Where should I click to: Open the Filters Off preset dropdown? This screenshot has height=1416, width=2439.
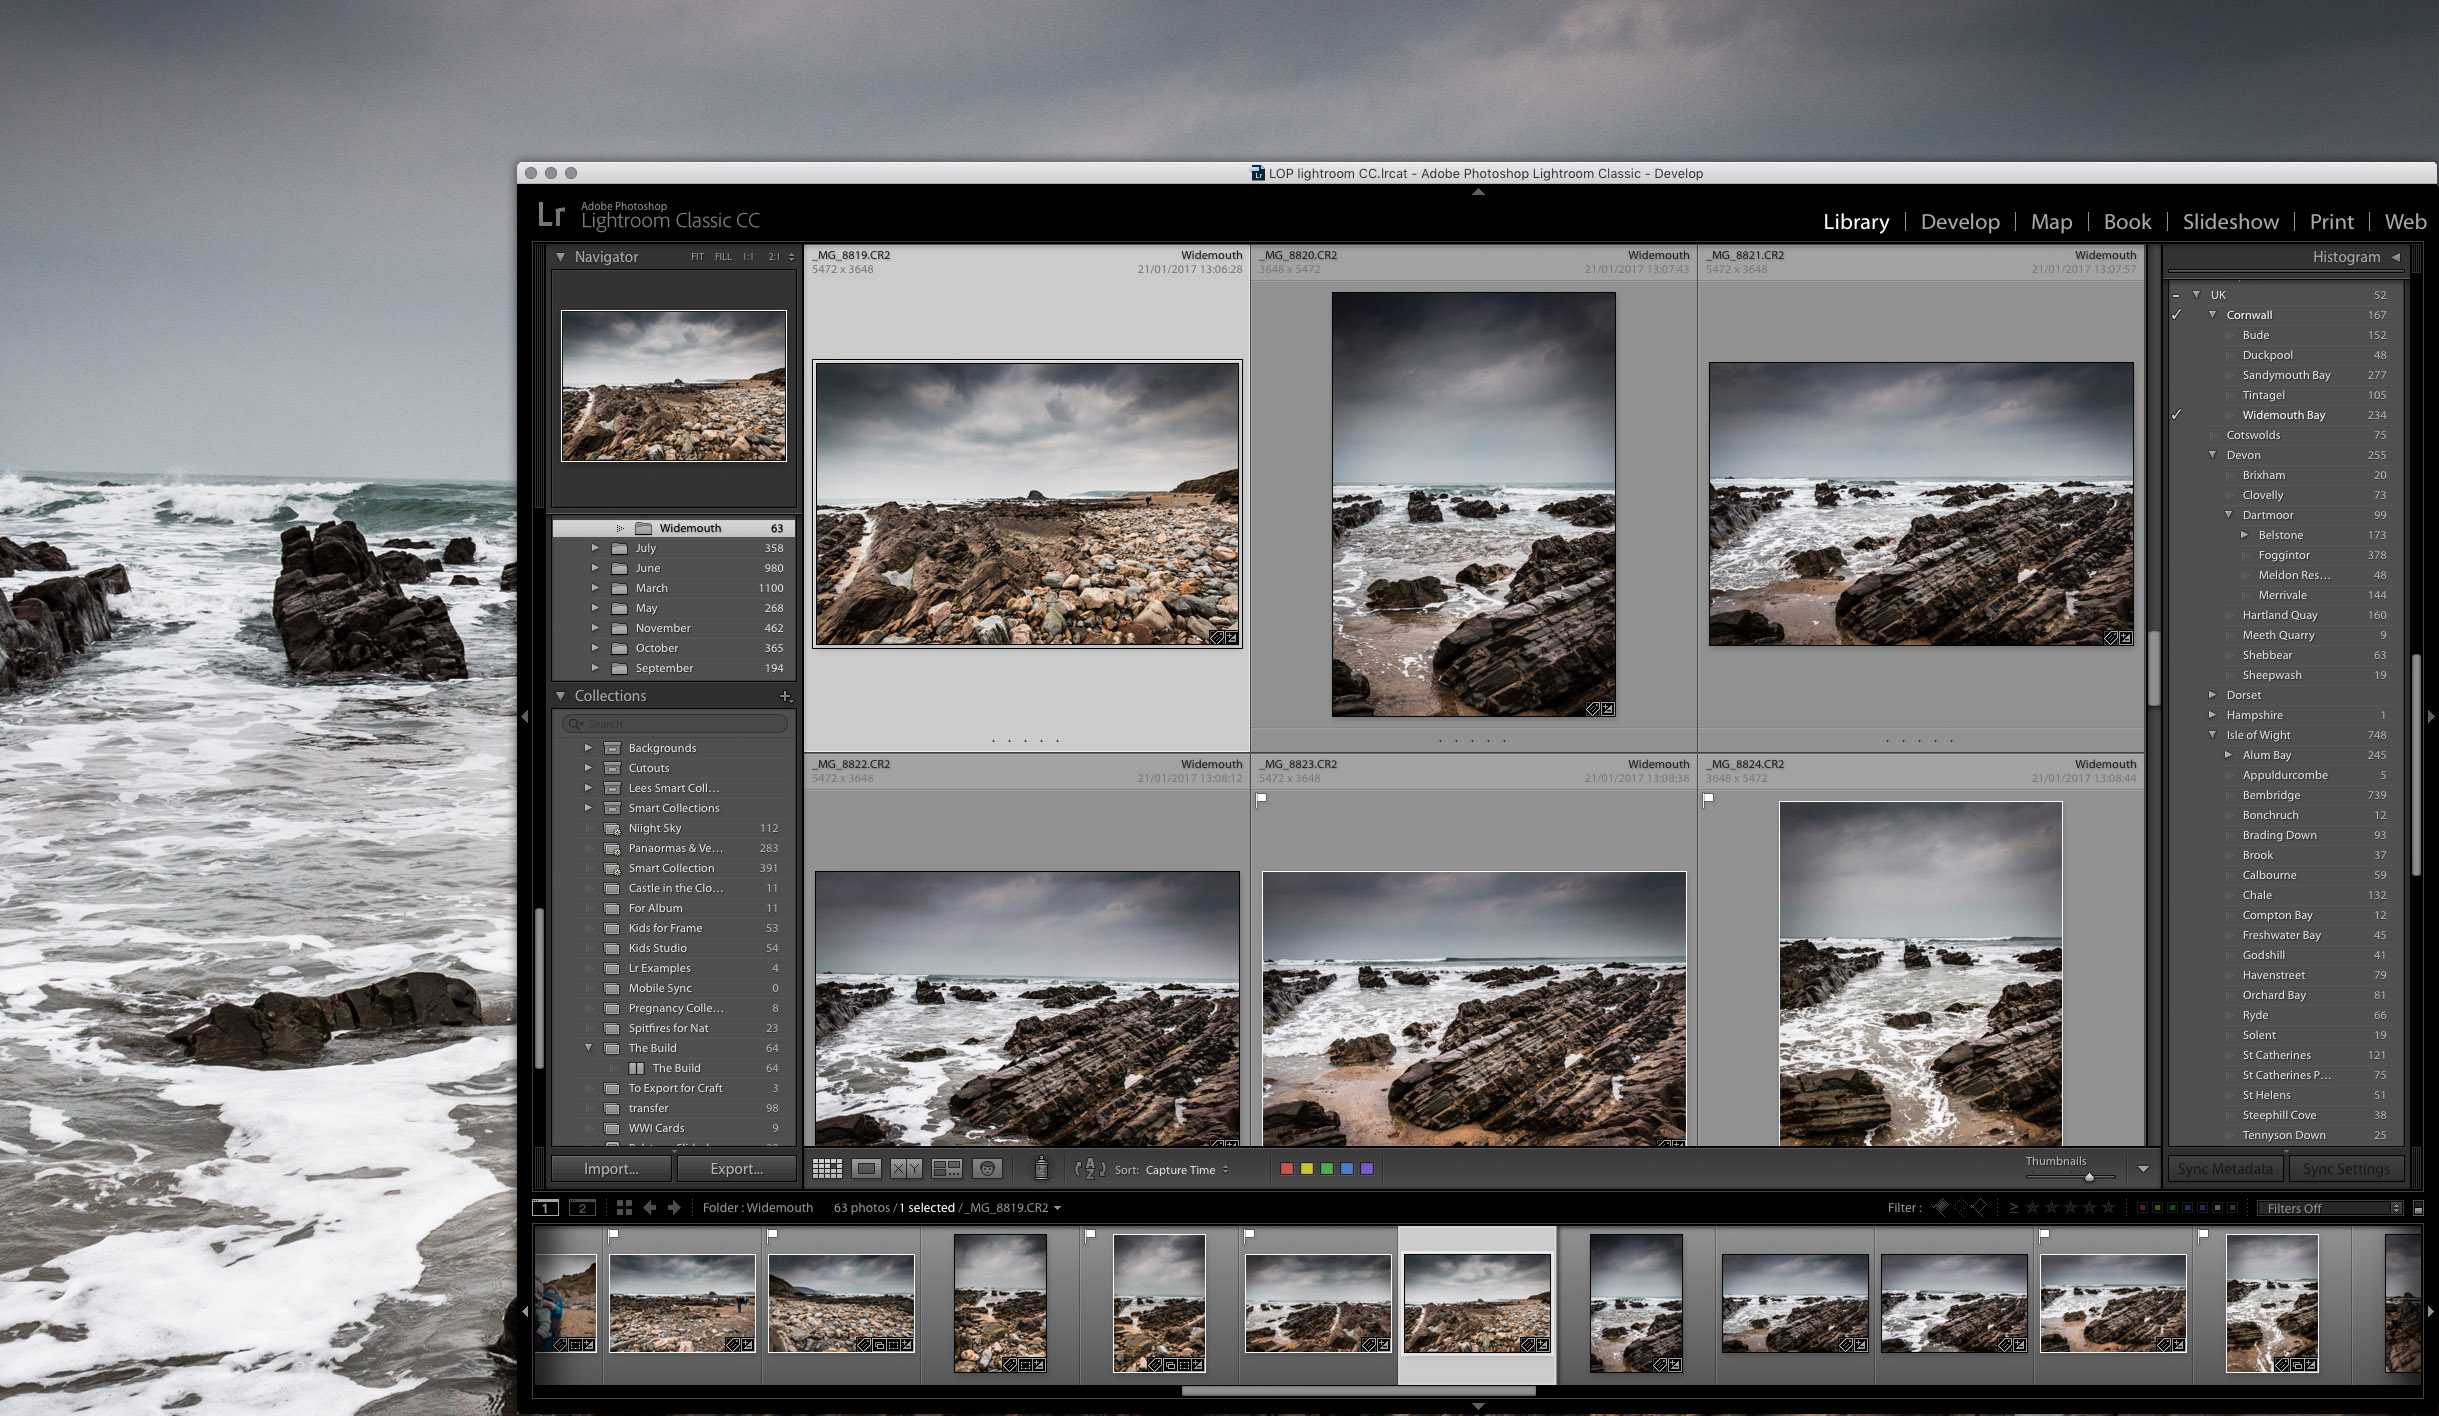coord(2329,1208)
